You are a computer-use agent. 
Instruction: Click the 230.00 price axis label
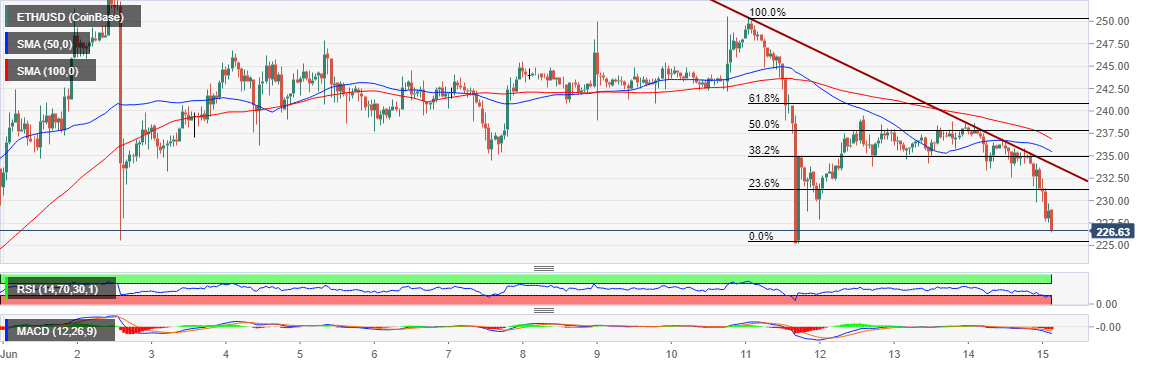[1113, 201]
